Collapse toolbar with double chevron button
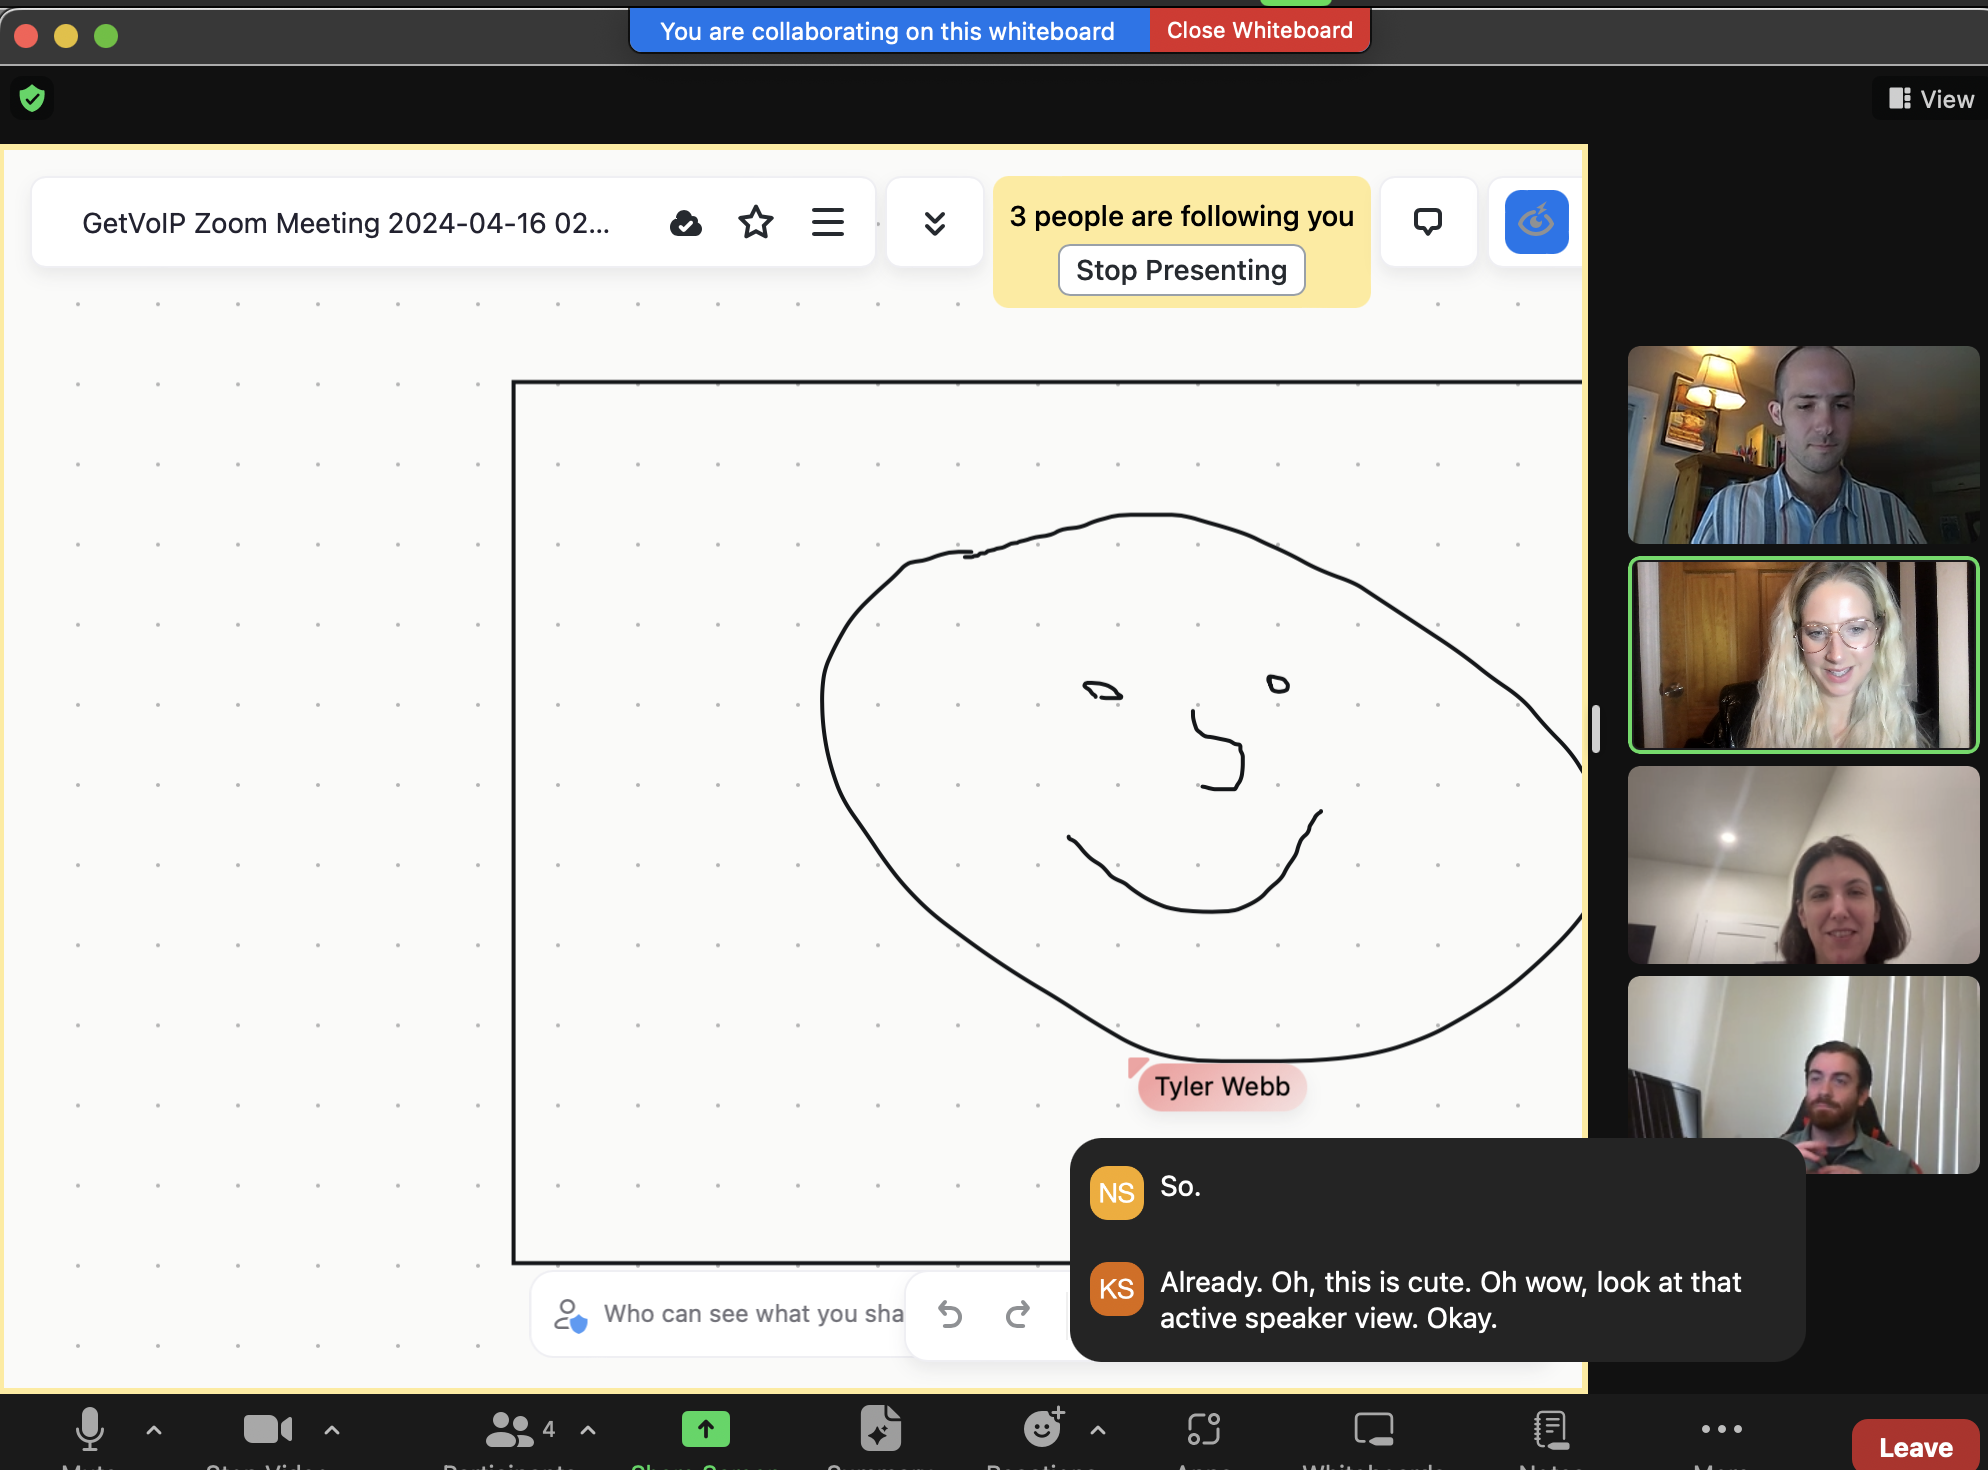The image size is (1988, 1470). tap(935, 222)
